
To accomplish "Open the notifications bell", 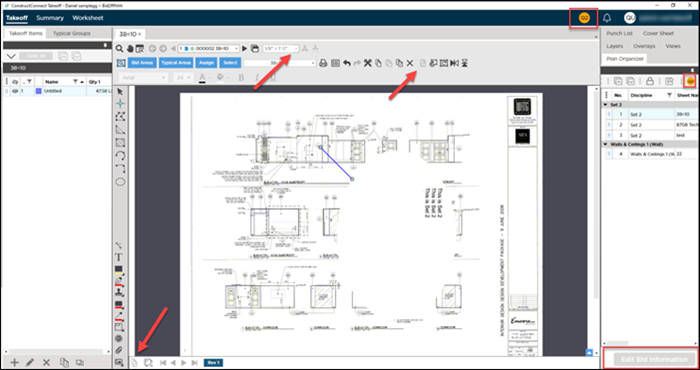I will [607, 18].
